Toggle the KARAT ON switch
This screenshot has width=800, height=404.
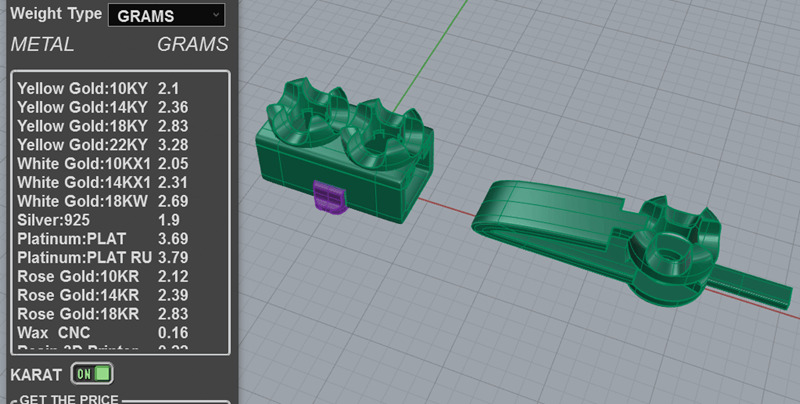[x=92, y=374]
